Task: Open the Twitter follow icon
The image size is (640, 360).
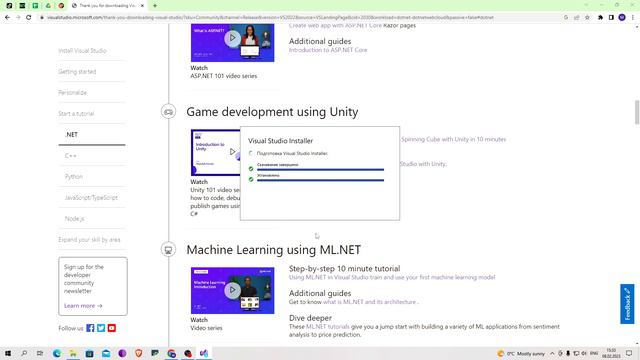Action: (101, 328)
